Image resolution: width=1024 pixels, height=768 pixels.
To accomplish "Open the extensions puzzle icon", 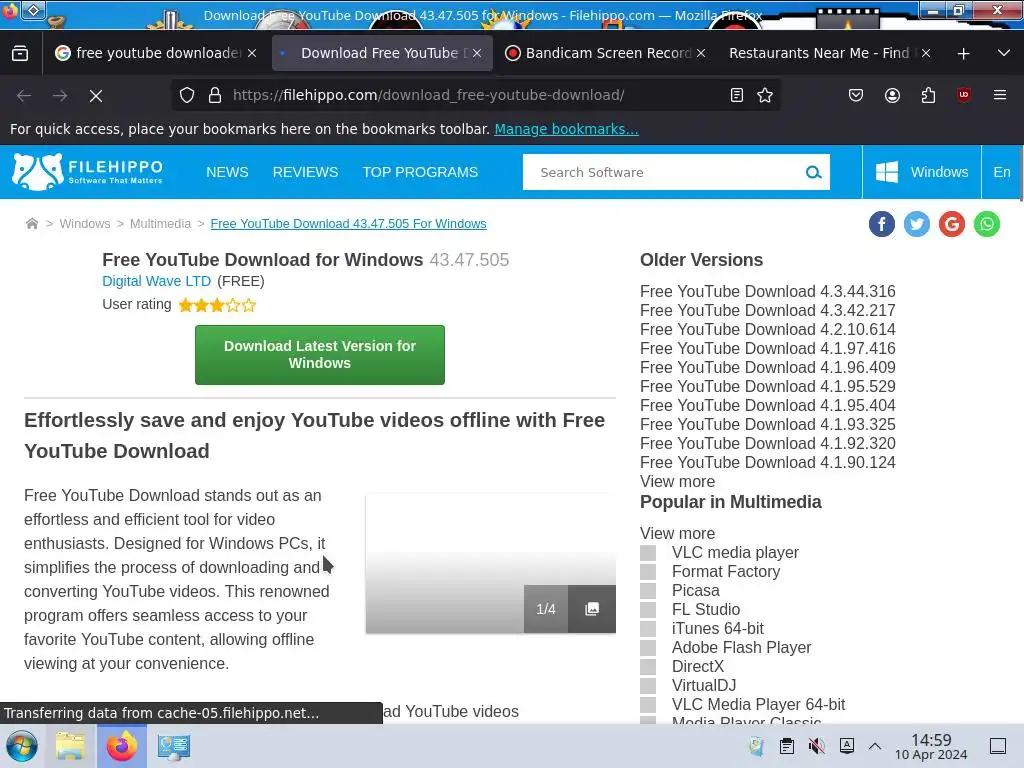I will (x=928, y=95).
